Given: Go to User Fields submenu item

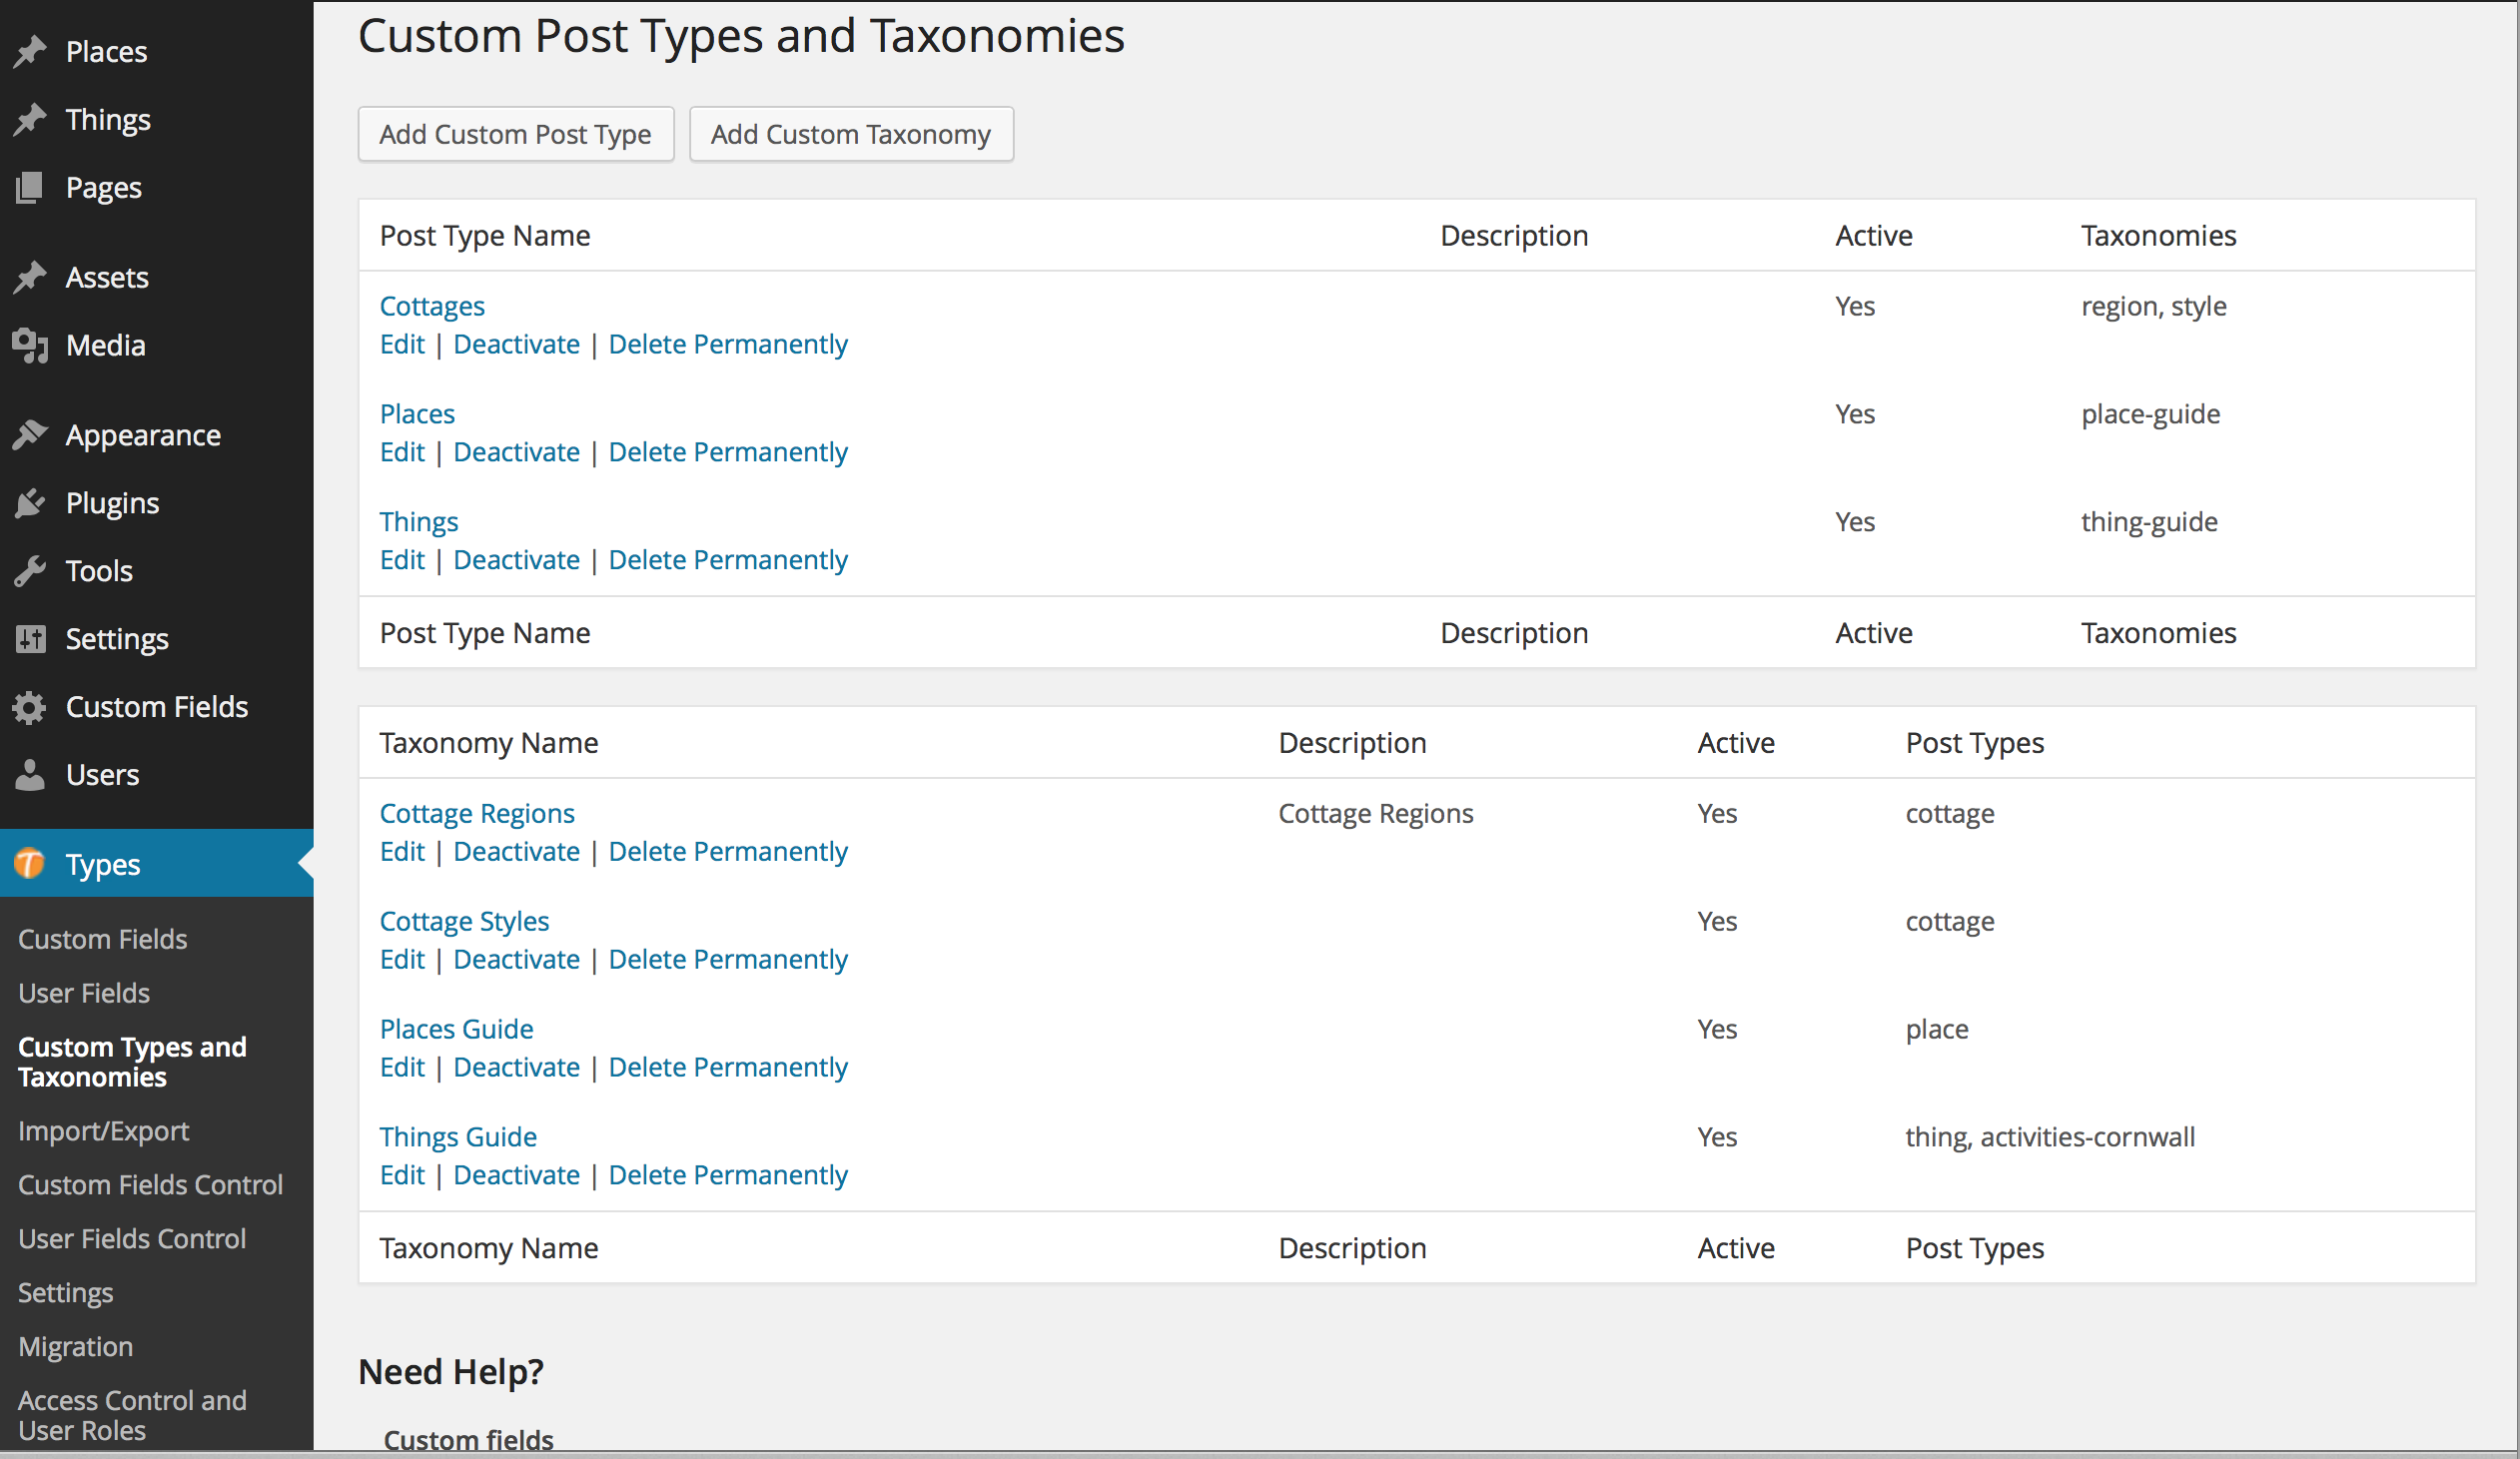Looking at the screenshot, I should [x=84, y=993].
